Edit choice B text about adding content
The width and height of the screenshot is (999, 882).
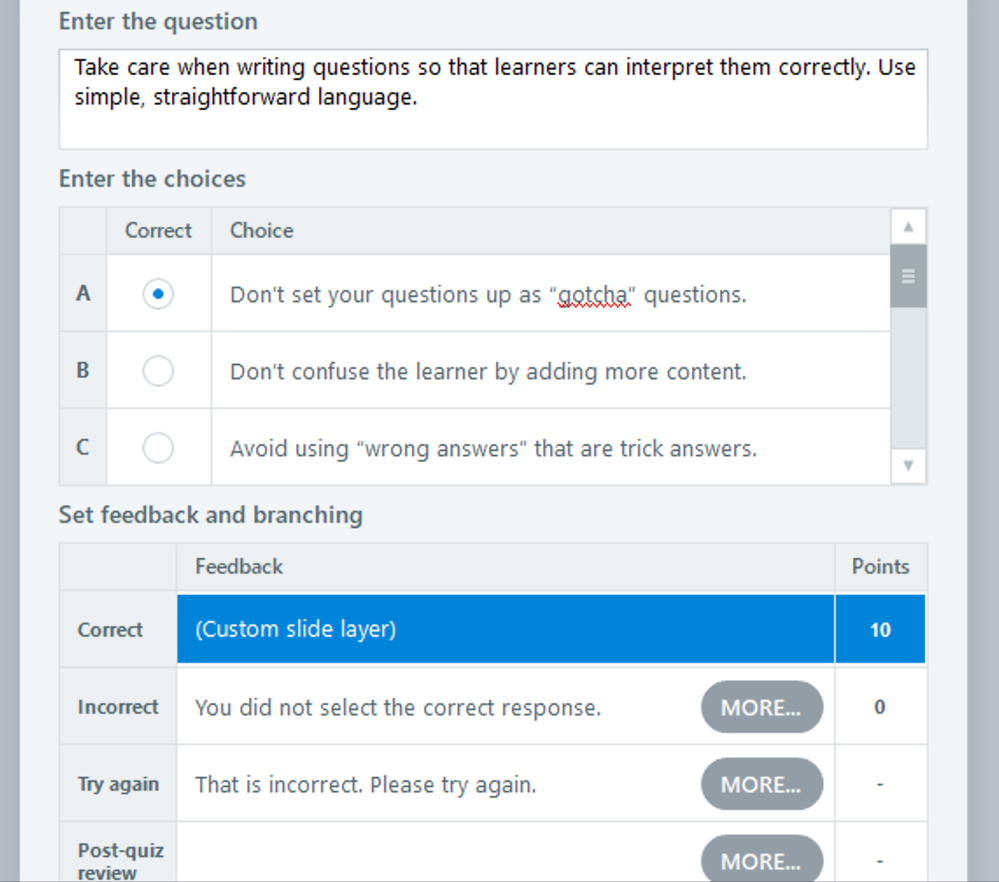coord(488,372)
